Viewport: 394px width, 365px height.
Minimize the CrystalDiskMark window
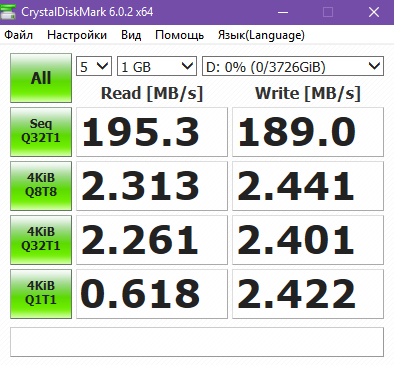pos(283,12)
